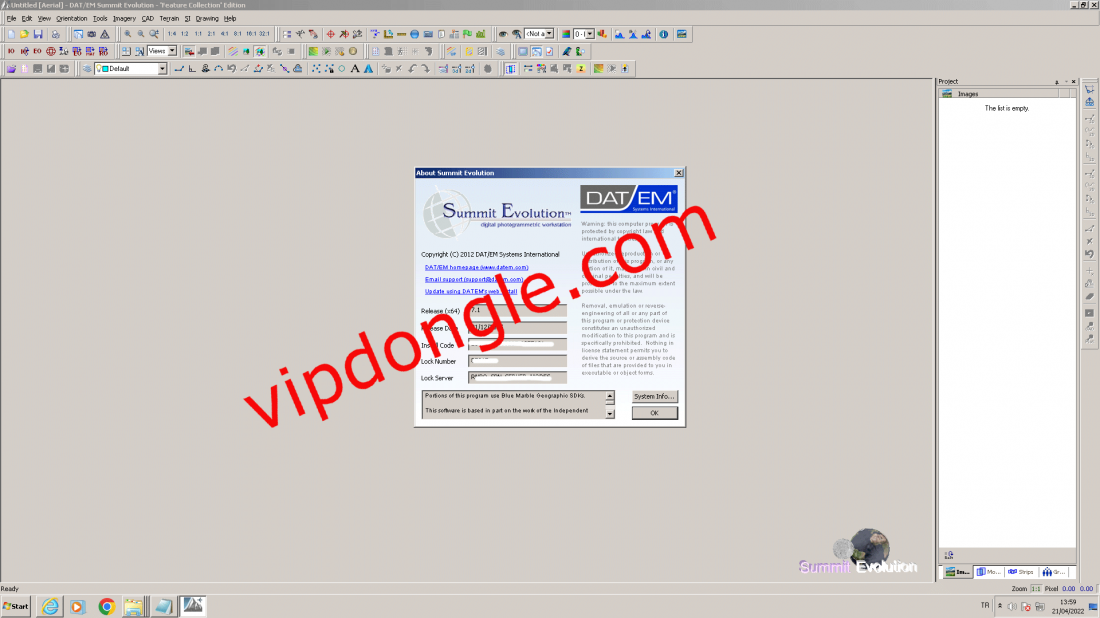
Task: Click the blue information icon on the toolbar
Action: 663,33
